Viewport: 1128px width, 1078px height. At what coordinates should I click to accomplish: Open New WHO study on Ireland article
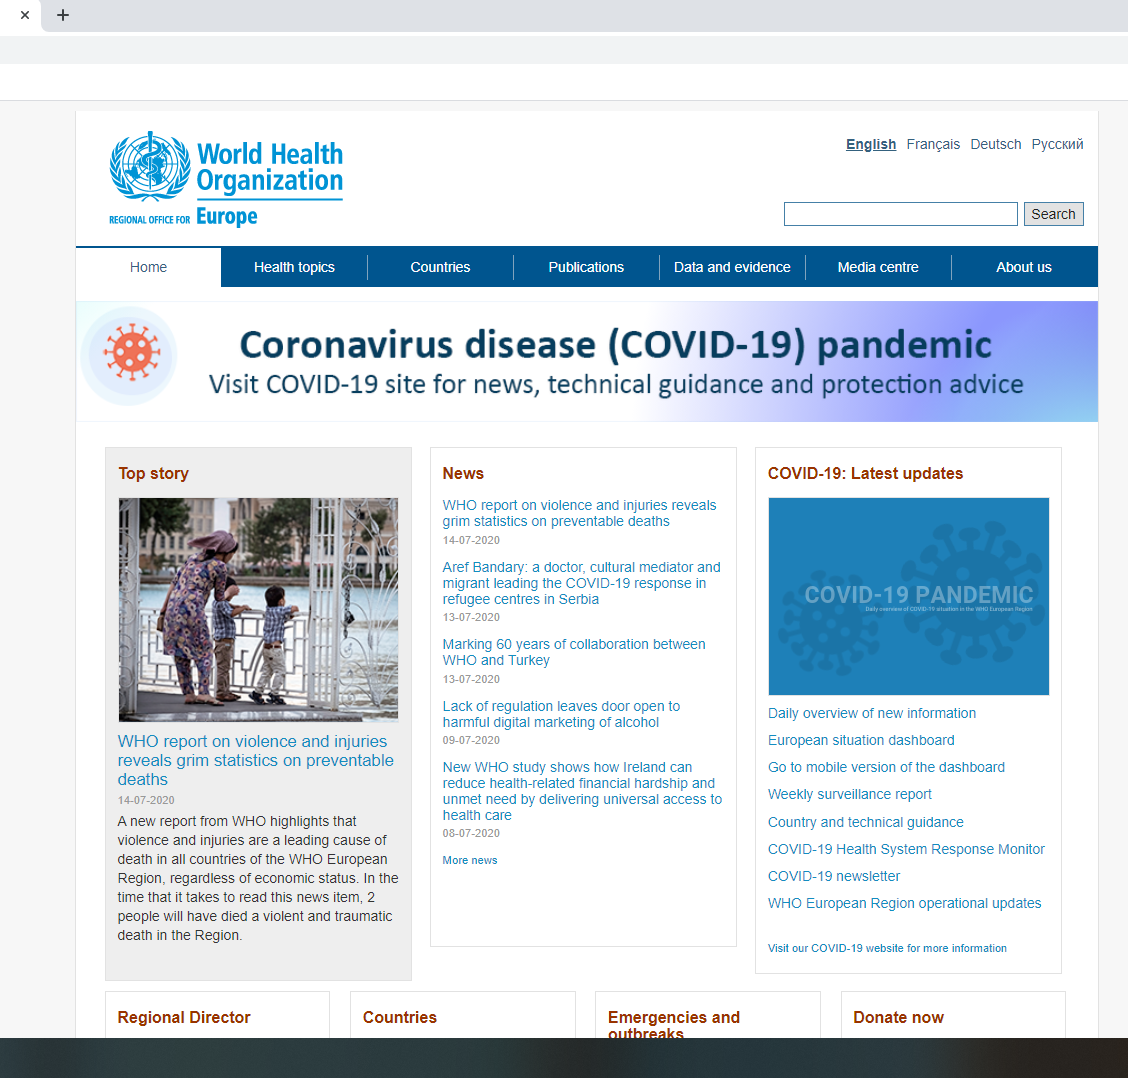(x=582, y=791)
